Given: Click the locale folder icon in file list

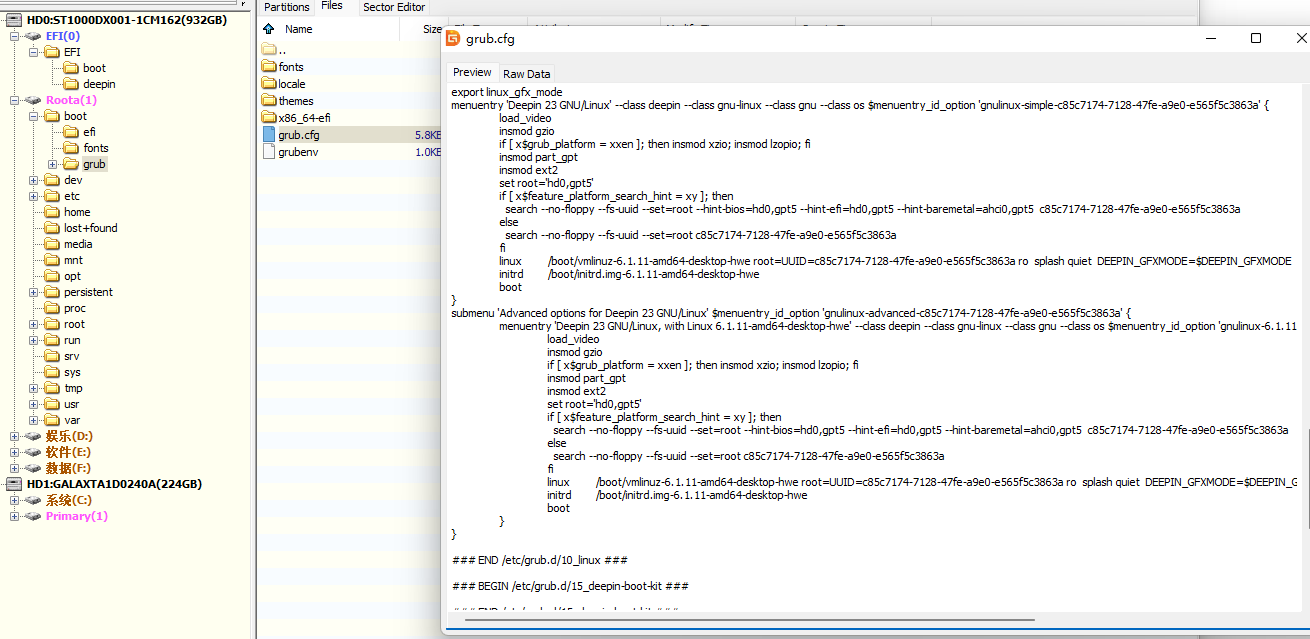Looking at the screenshot, I should point(269,83).
